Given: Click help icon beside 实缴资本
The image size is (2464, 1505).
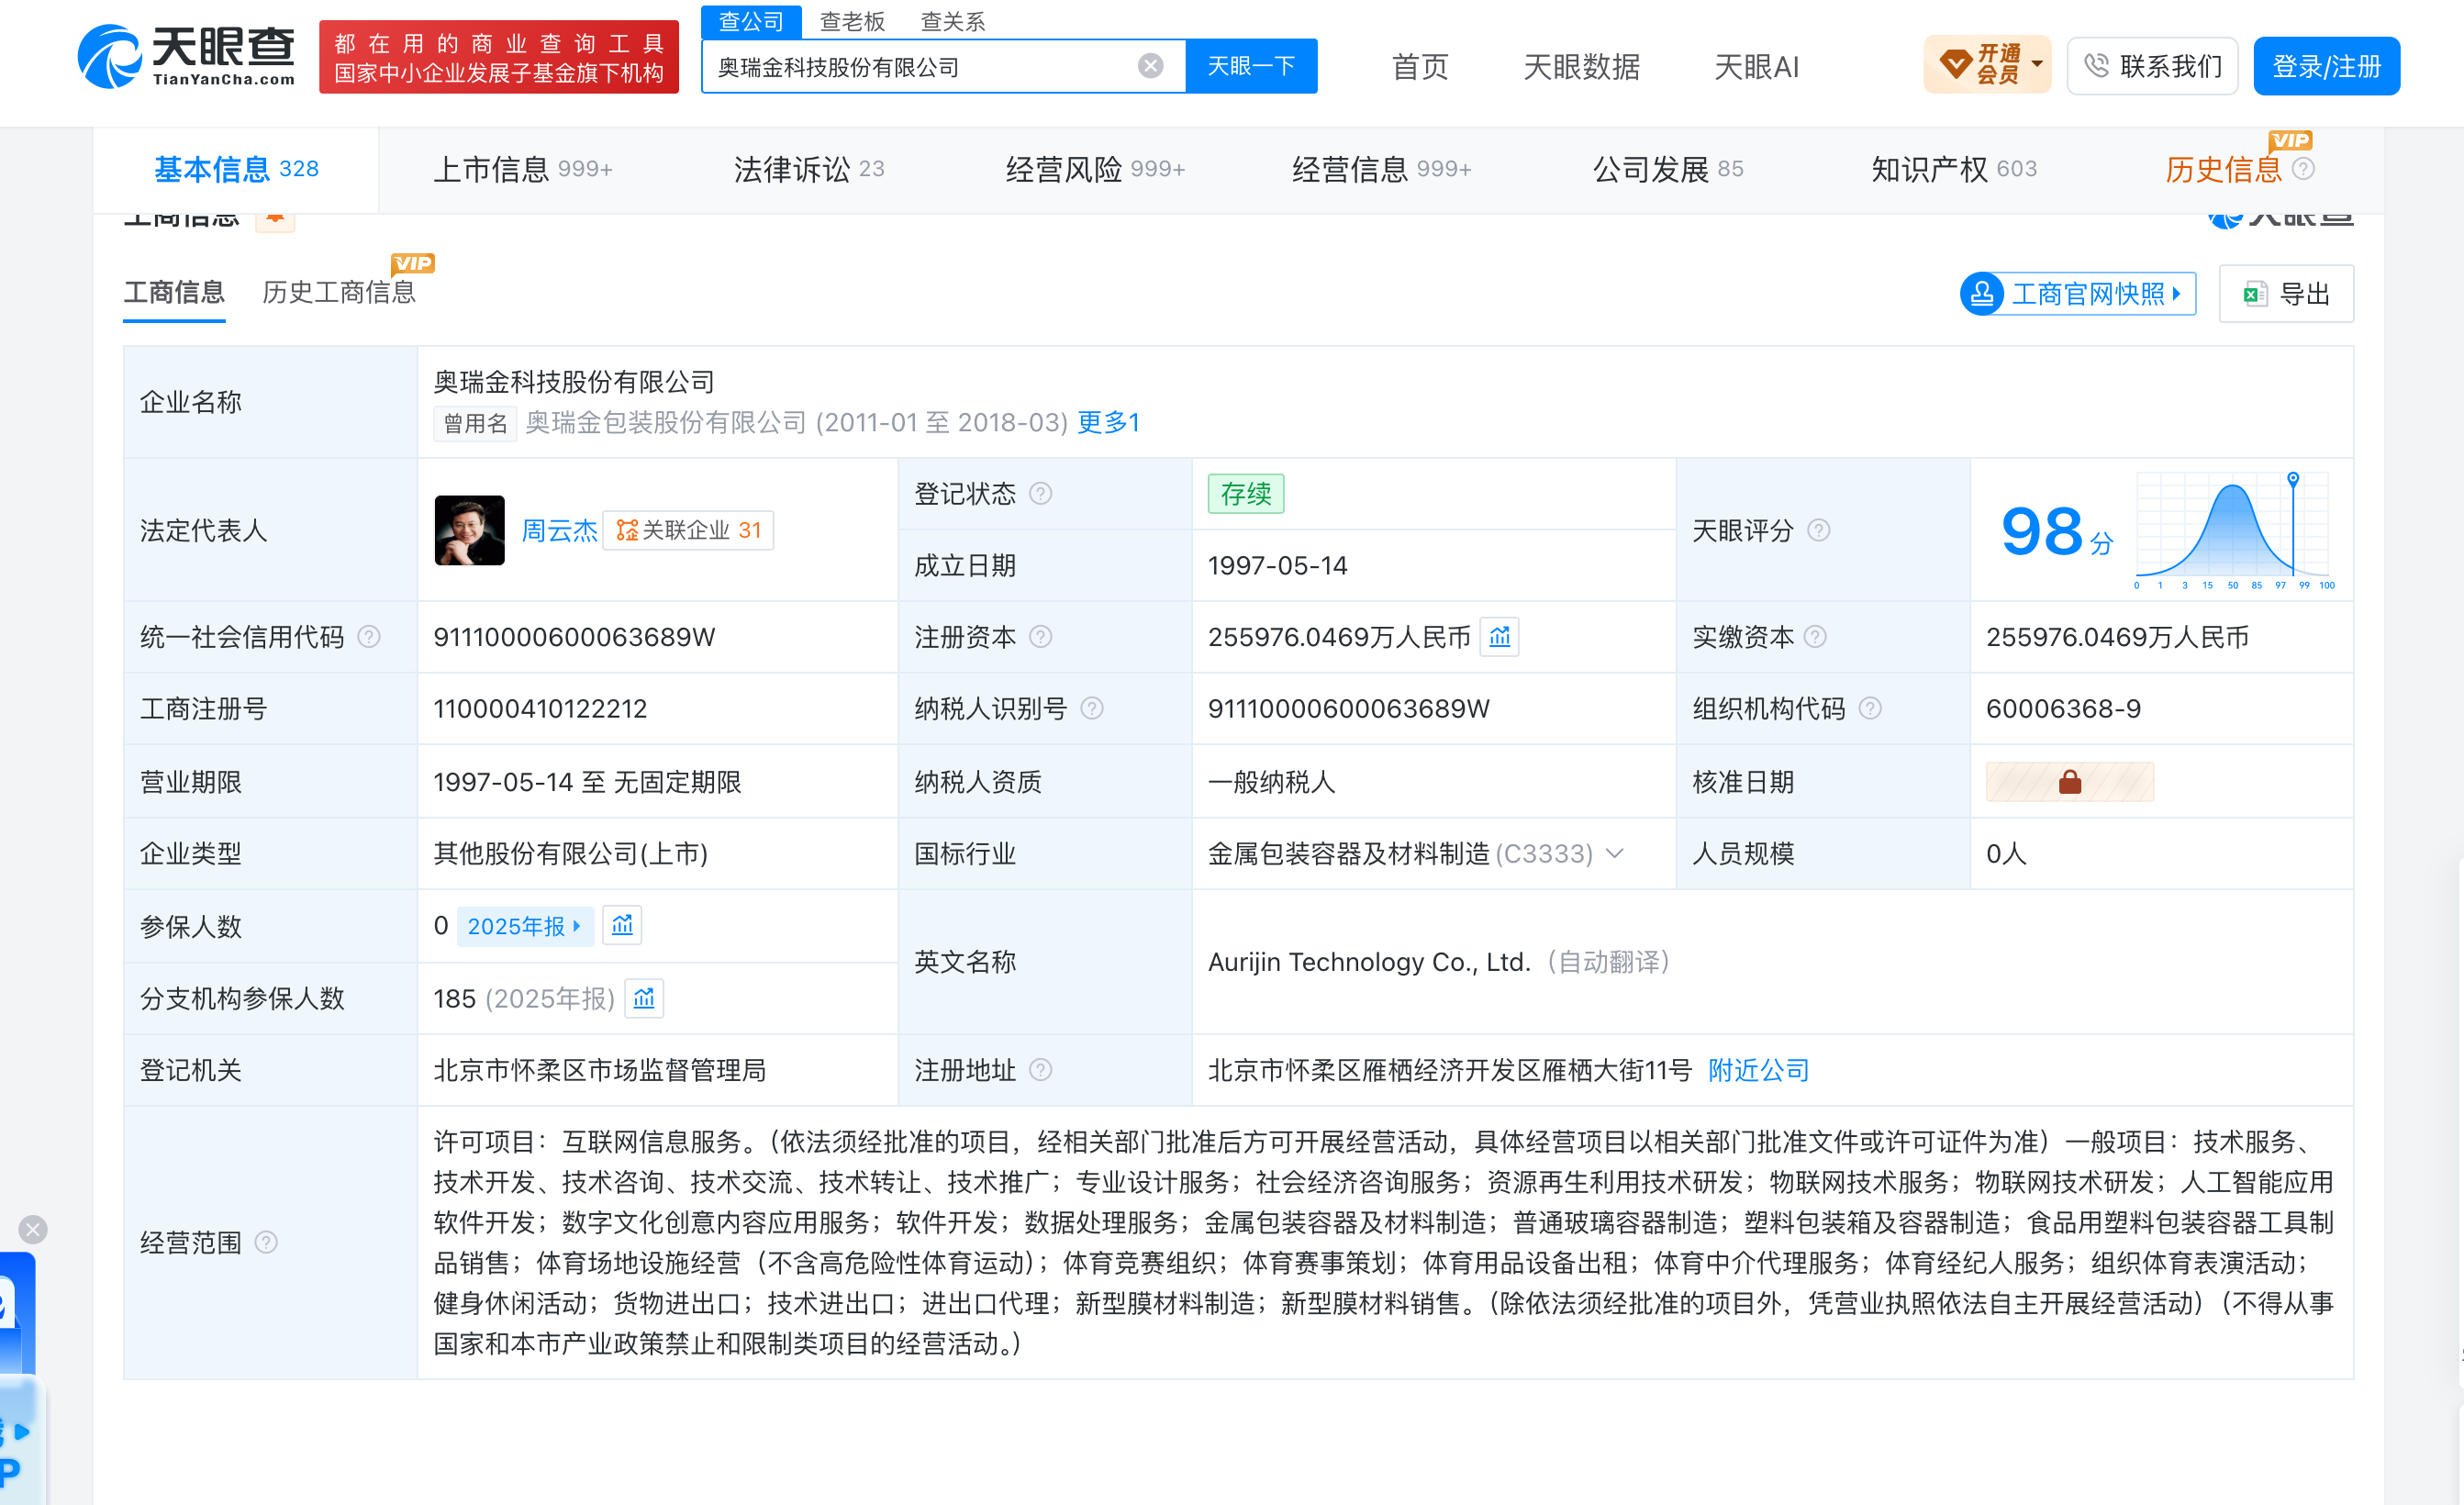Looking at the screenshot, I should pos(1815,637).
